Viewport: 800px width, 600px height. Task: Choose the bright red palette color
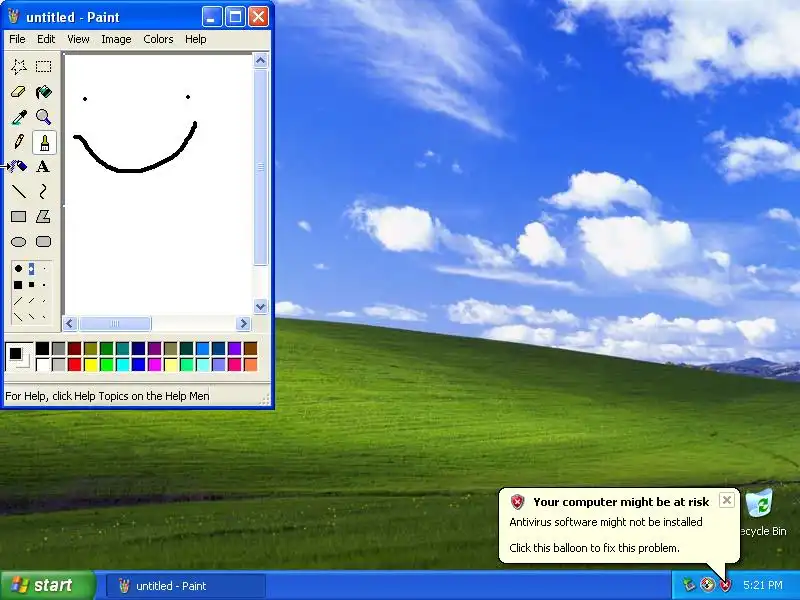pos(74,364)
